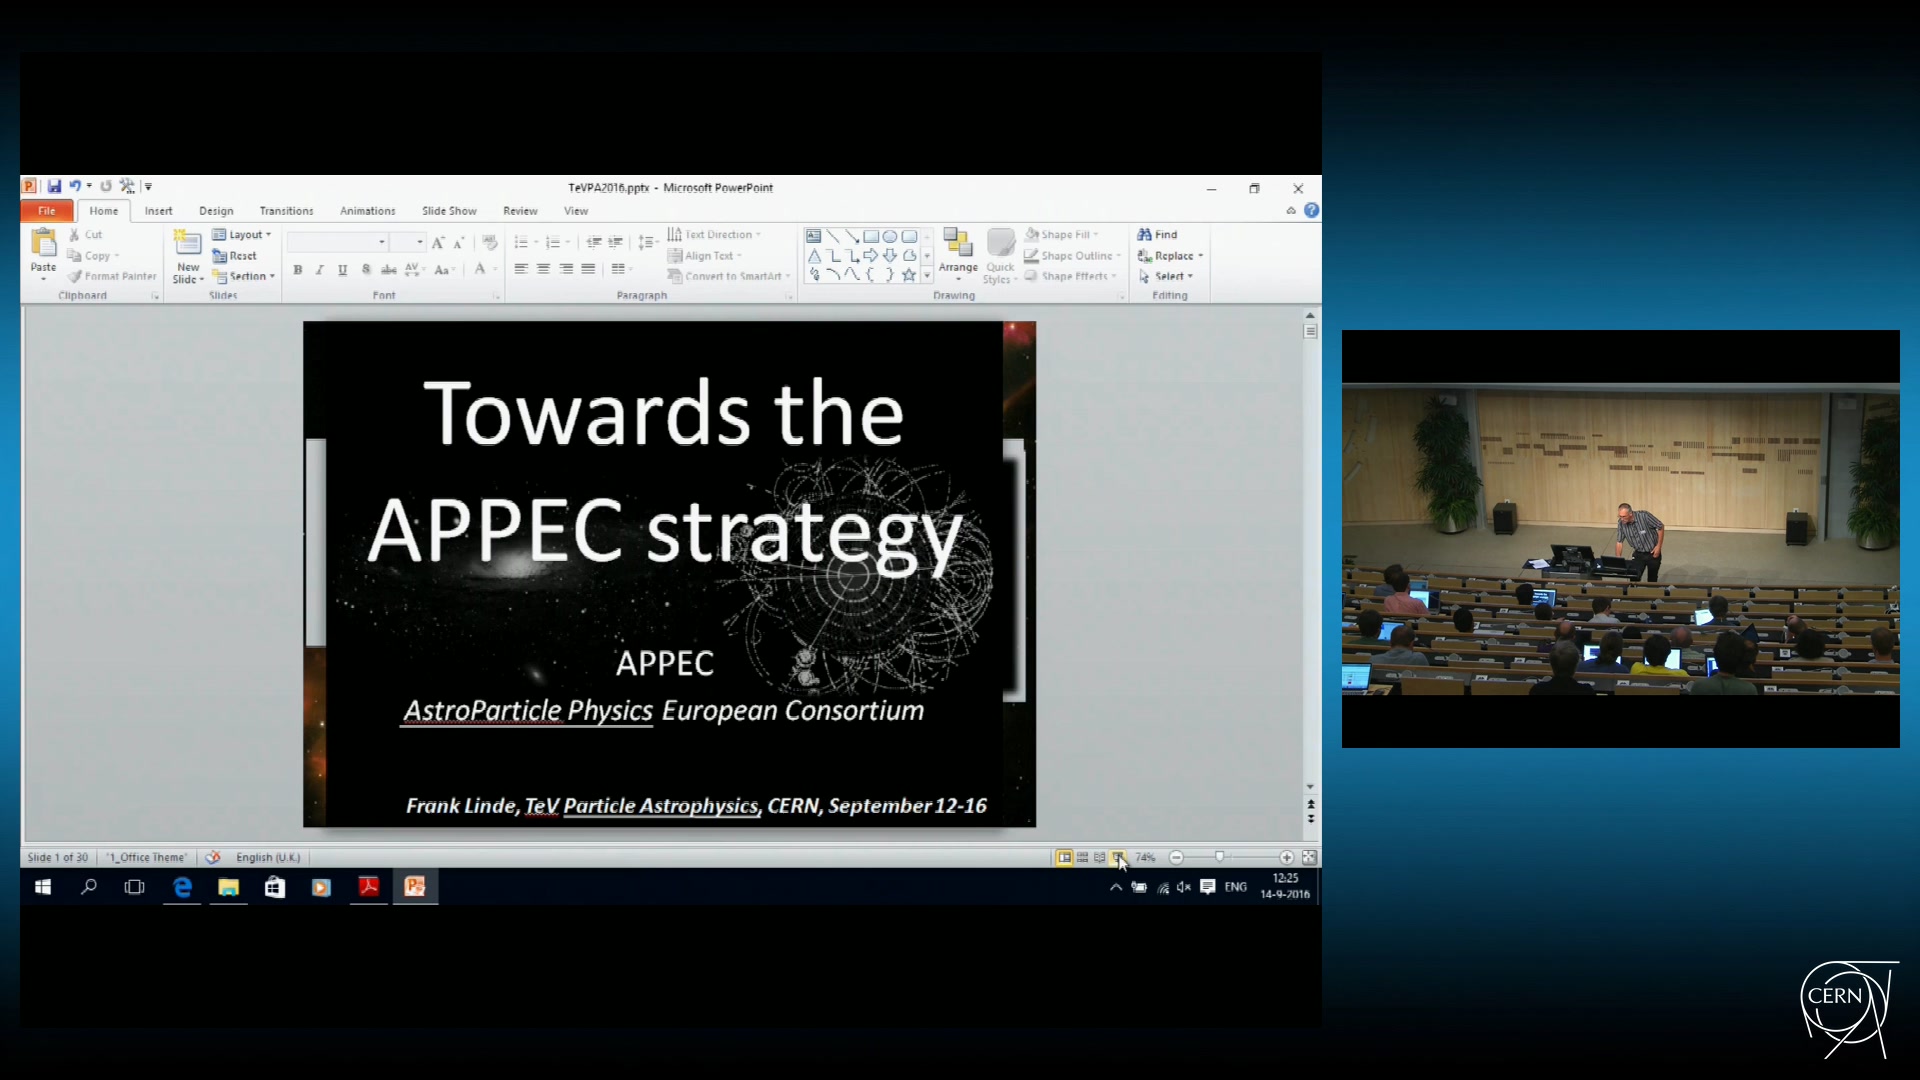Toggle Underline formatting
The height and width of the screenshot is (1080, 1920).
343,270
